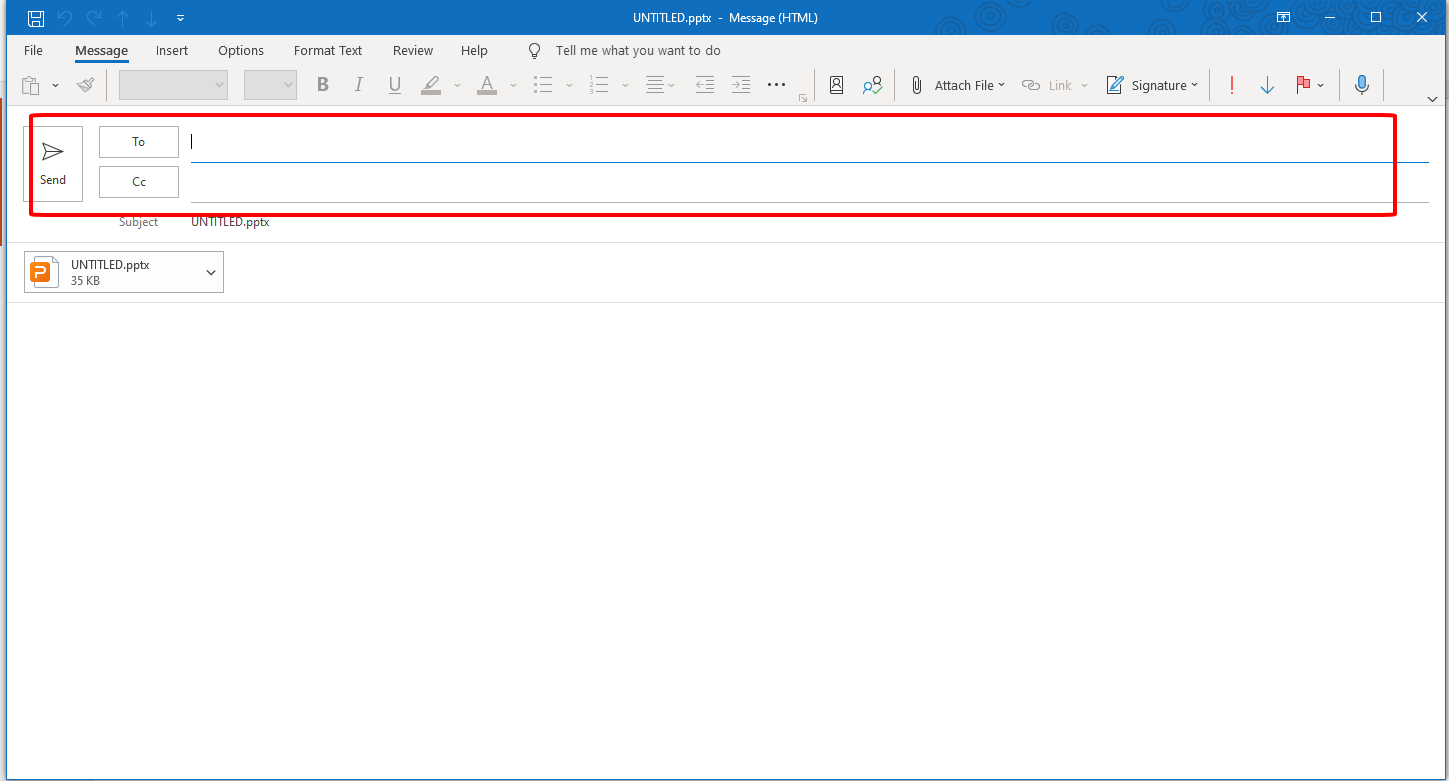Open the Attach File dropdown
This screenshot has width=1449, height=781.
click(x=999, y=84)
